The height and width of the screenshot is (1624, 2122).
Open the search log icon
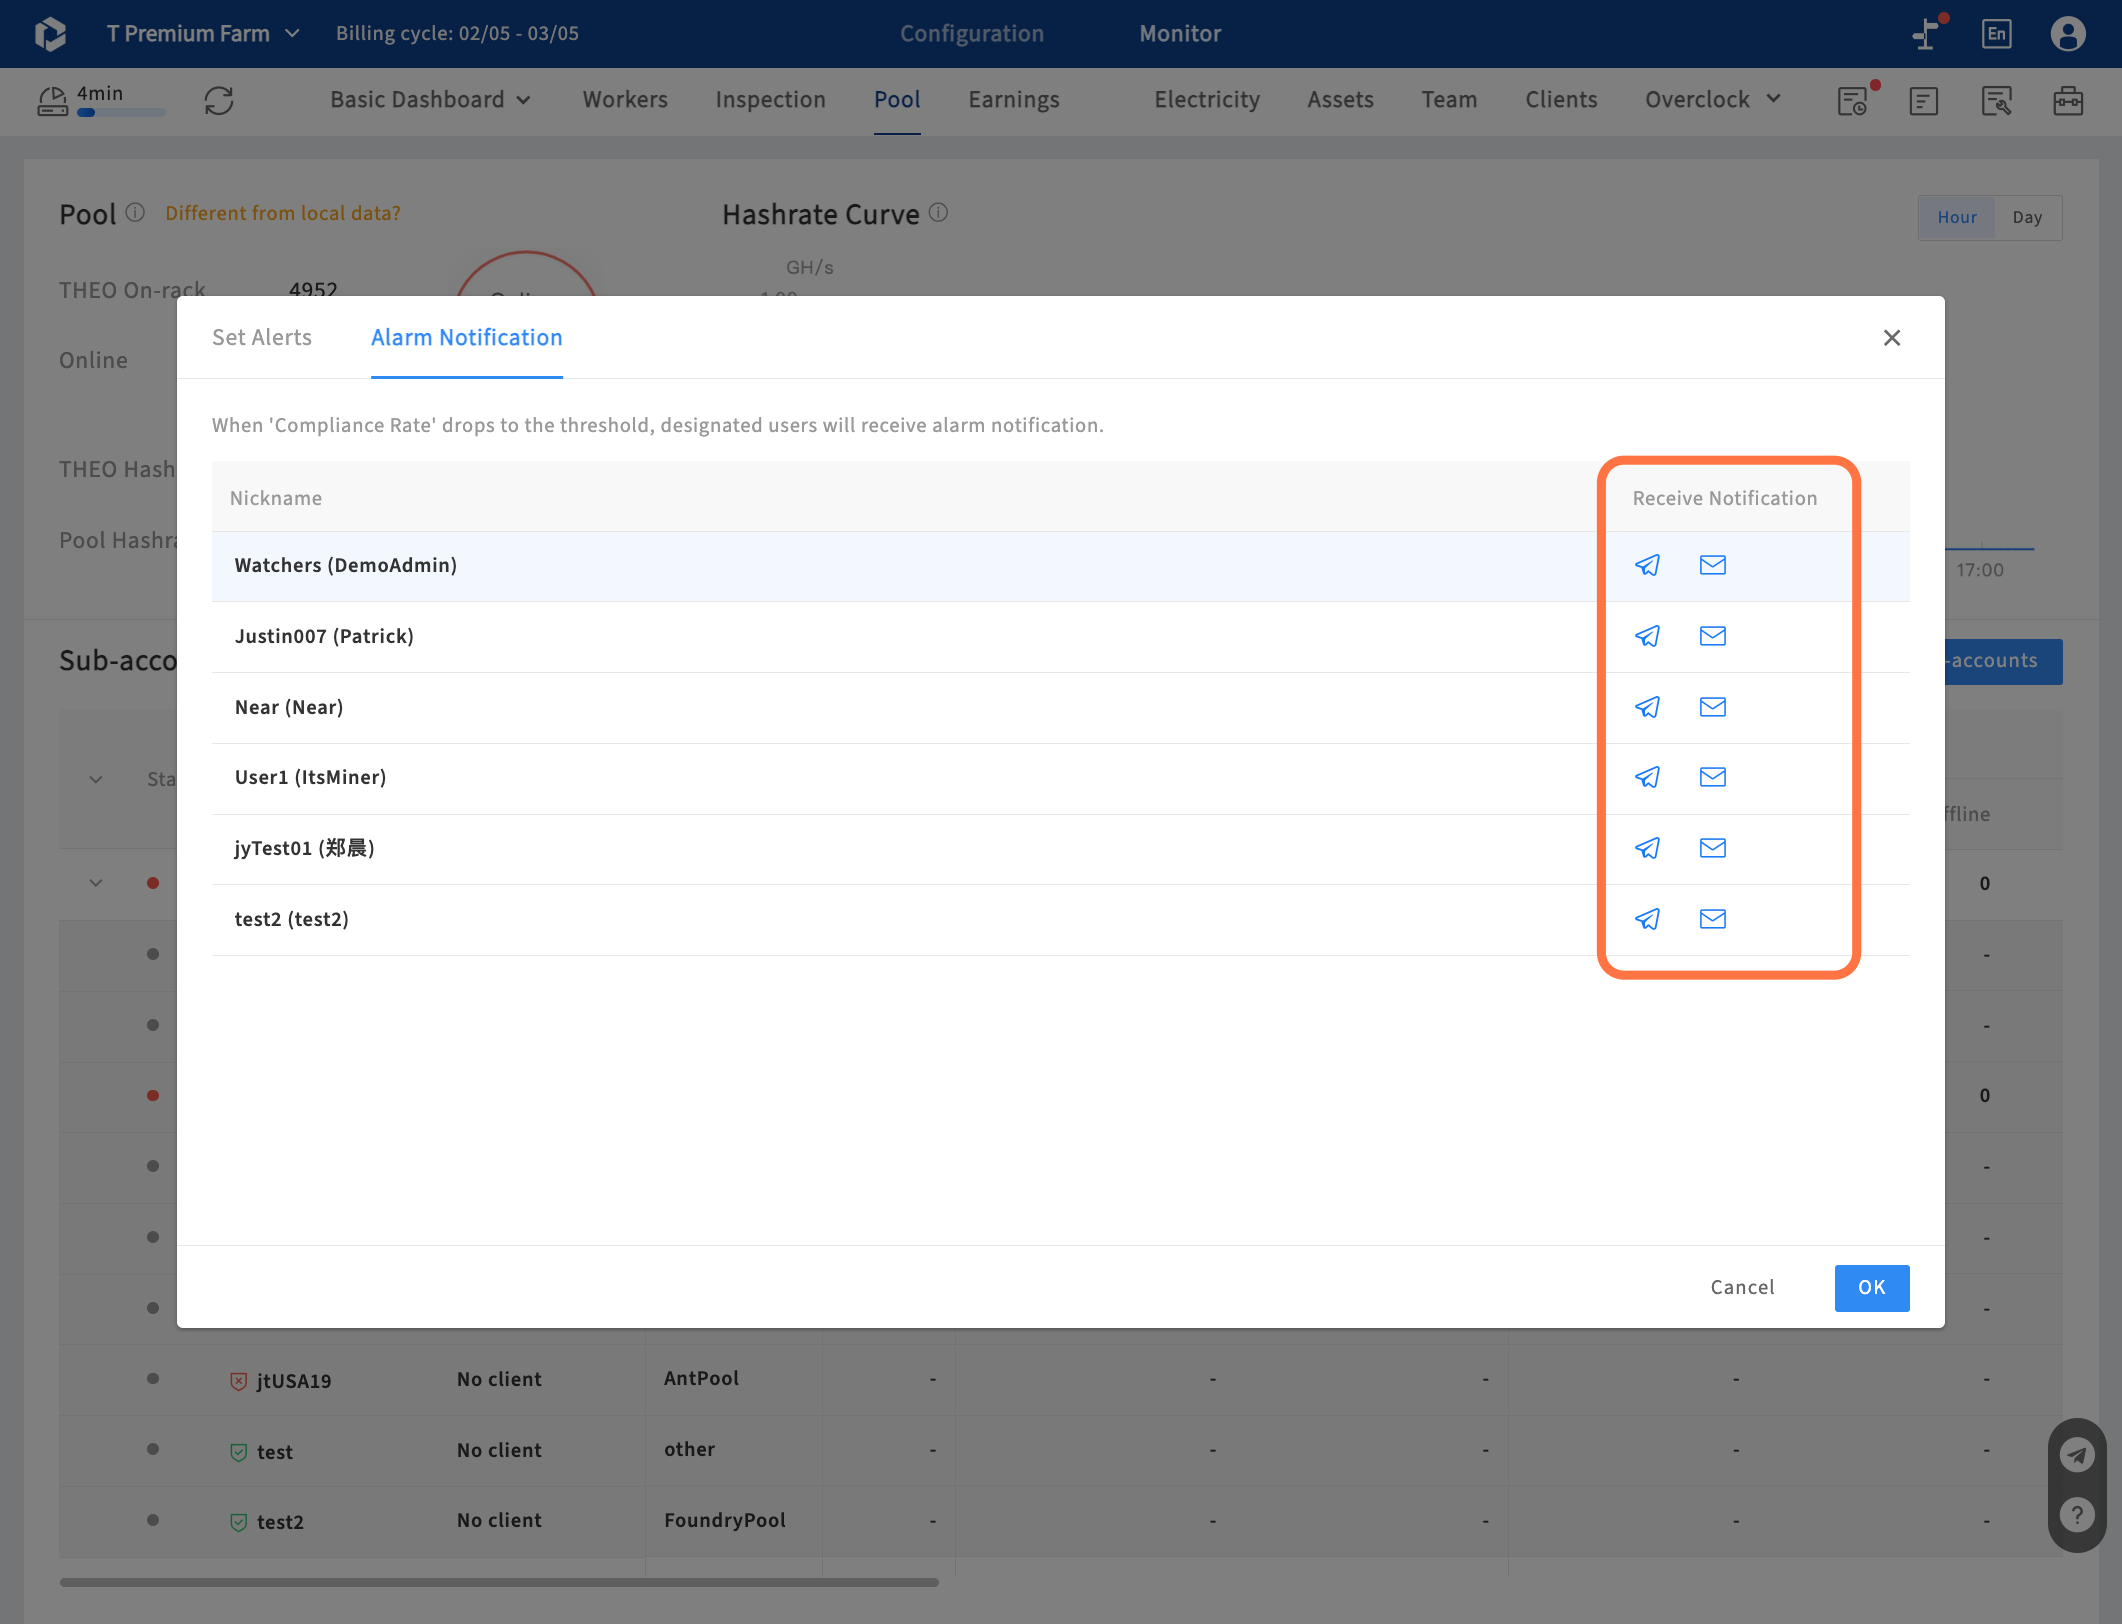pyautogui.click(x=1996, y=100)
